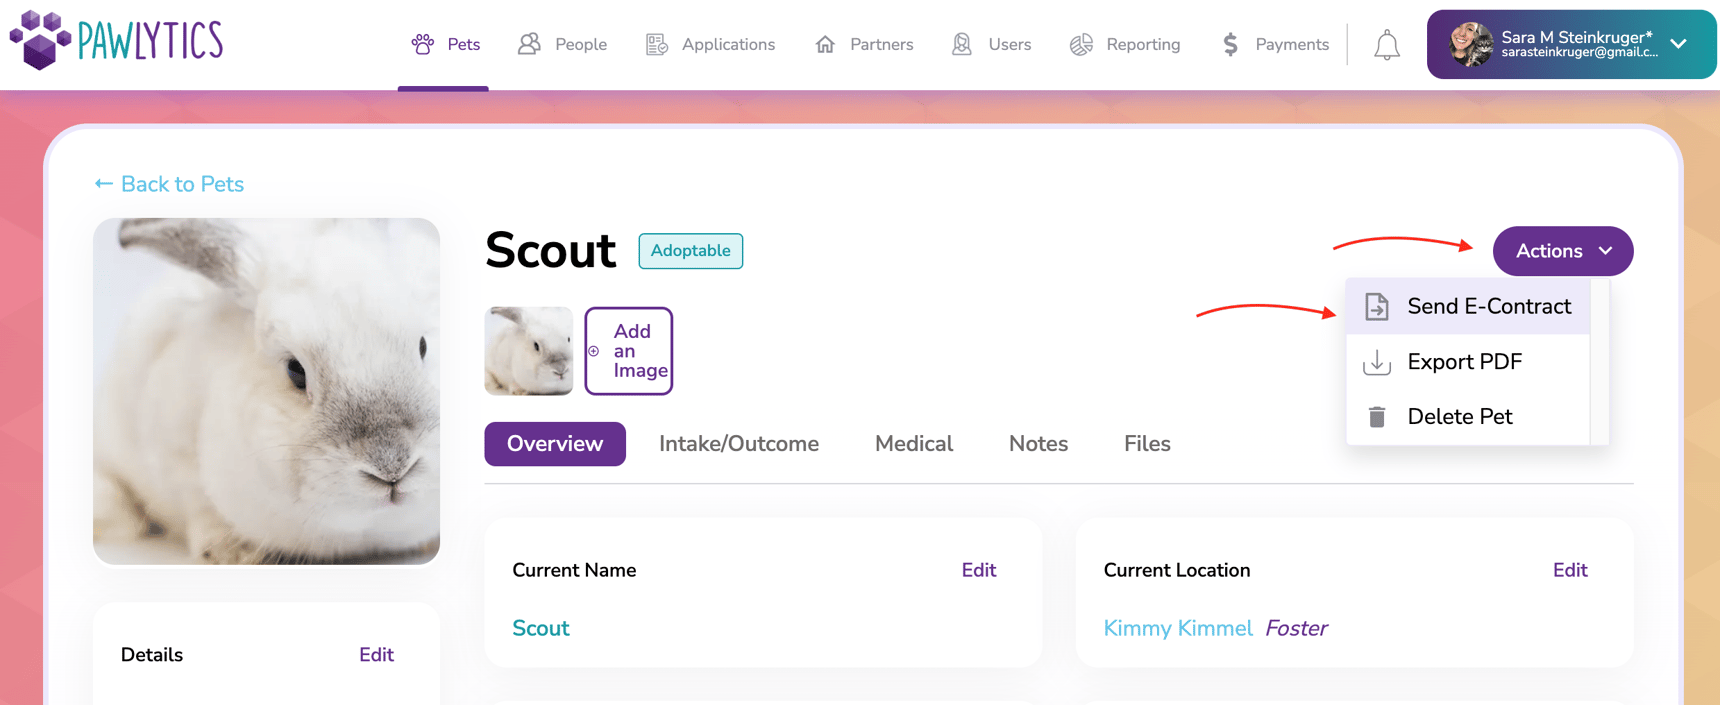The width and height of the screenshot is (1720, 705).
Task: Open the Notes tab
Action: pos(1037,443)
